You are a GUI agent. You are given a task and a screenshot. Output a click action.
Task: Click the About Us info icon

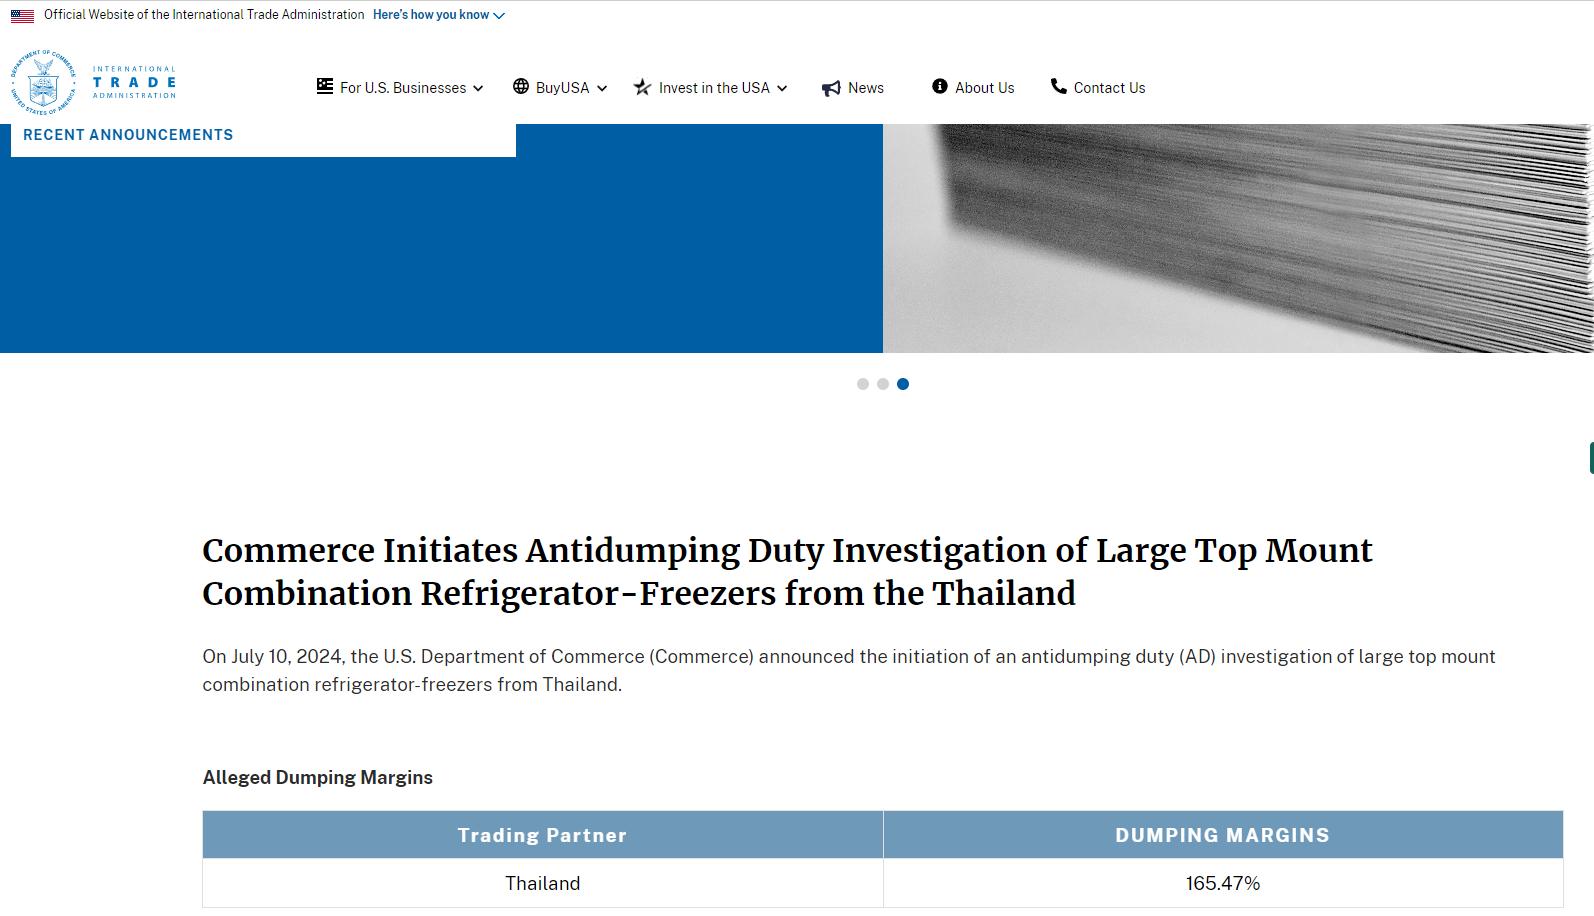click(x=940, y=87)
